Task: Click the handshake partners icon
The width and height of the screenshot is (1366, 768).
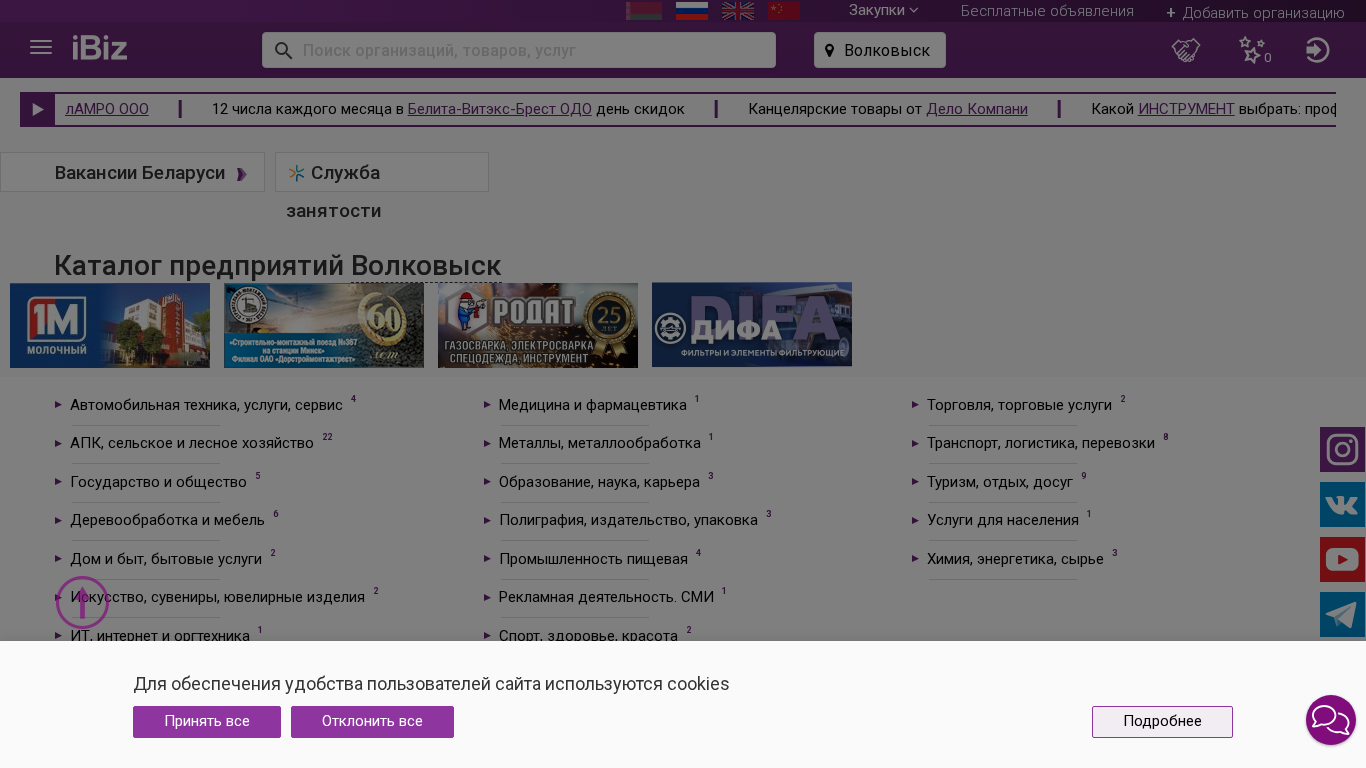Action: [x=1186, y=50]
